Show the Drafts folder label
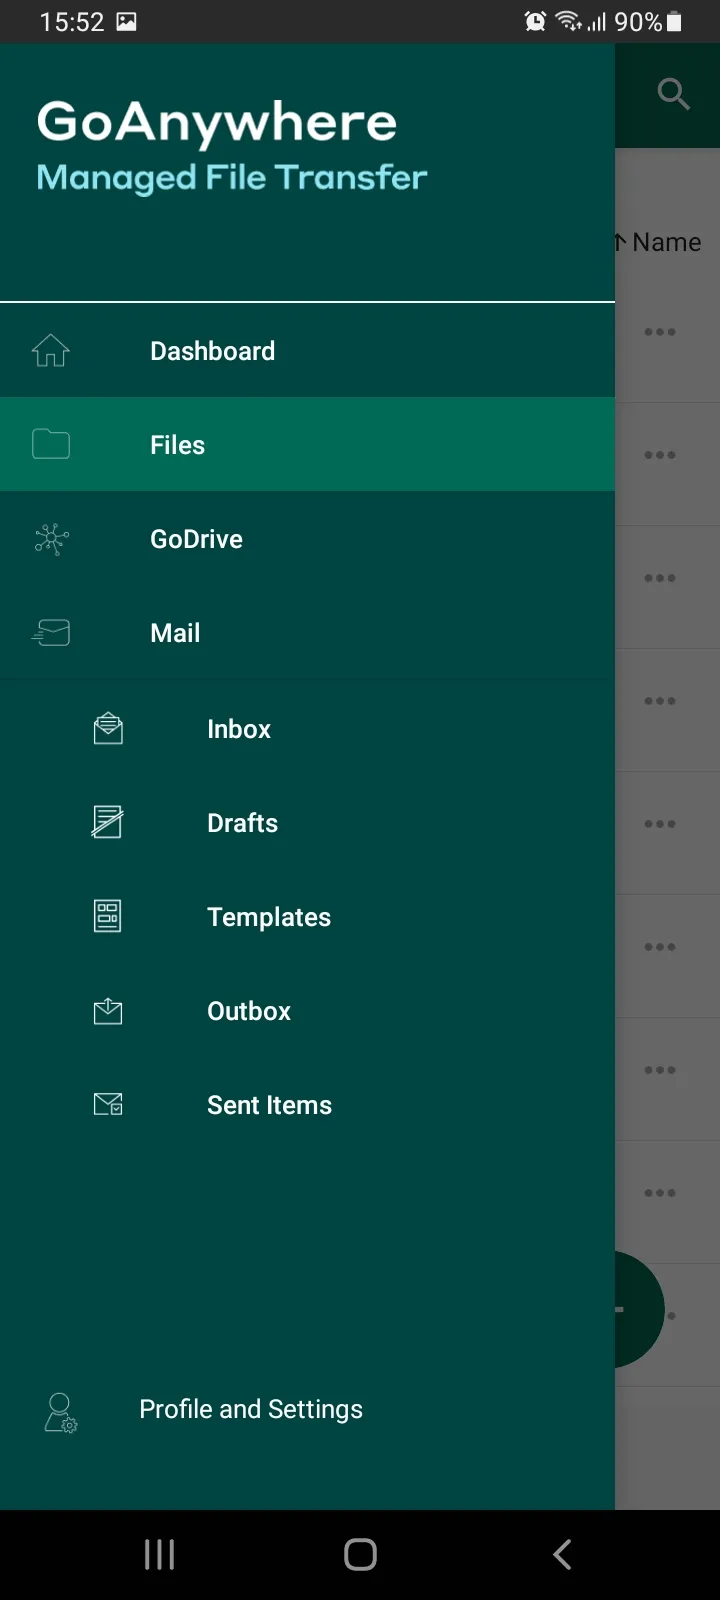This screenshot has width=720, height=1600. pyautogui.click(x=242, y=823)
